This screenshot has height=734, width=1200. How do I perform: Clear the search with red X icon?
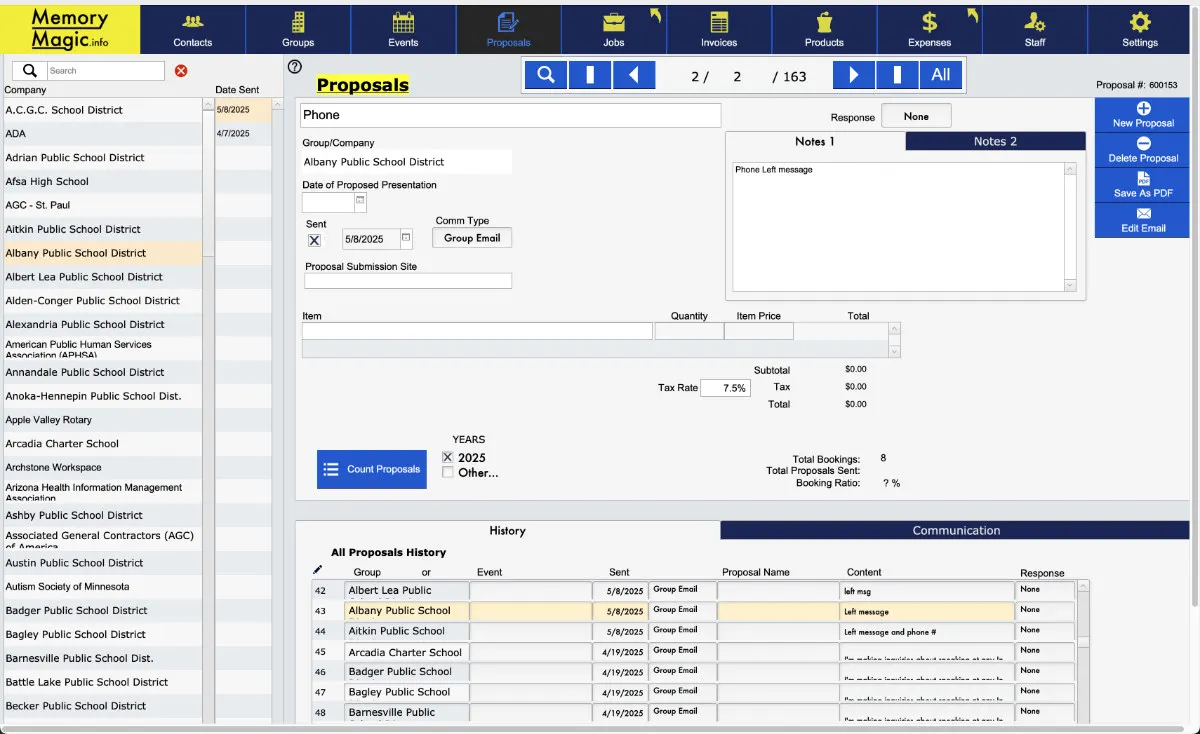click(x=181, y=71)
